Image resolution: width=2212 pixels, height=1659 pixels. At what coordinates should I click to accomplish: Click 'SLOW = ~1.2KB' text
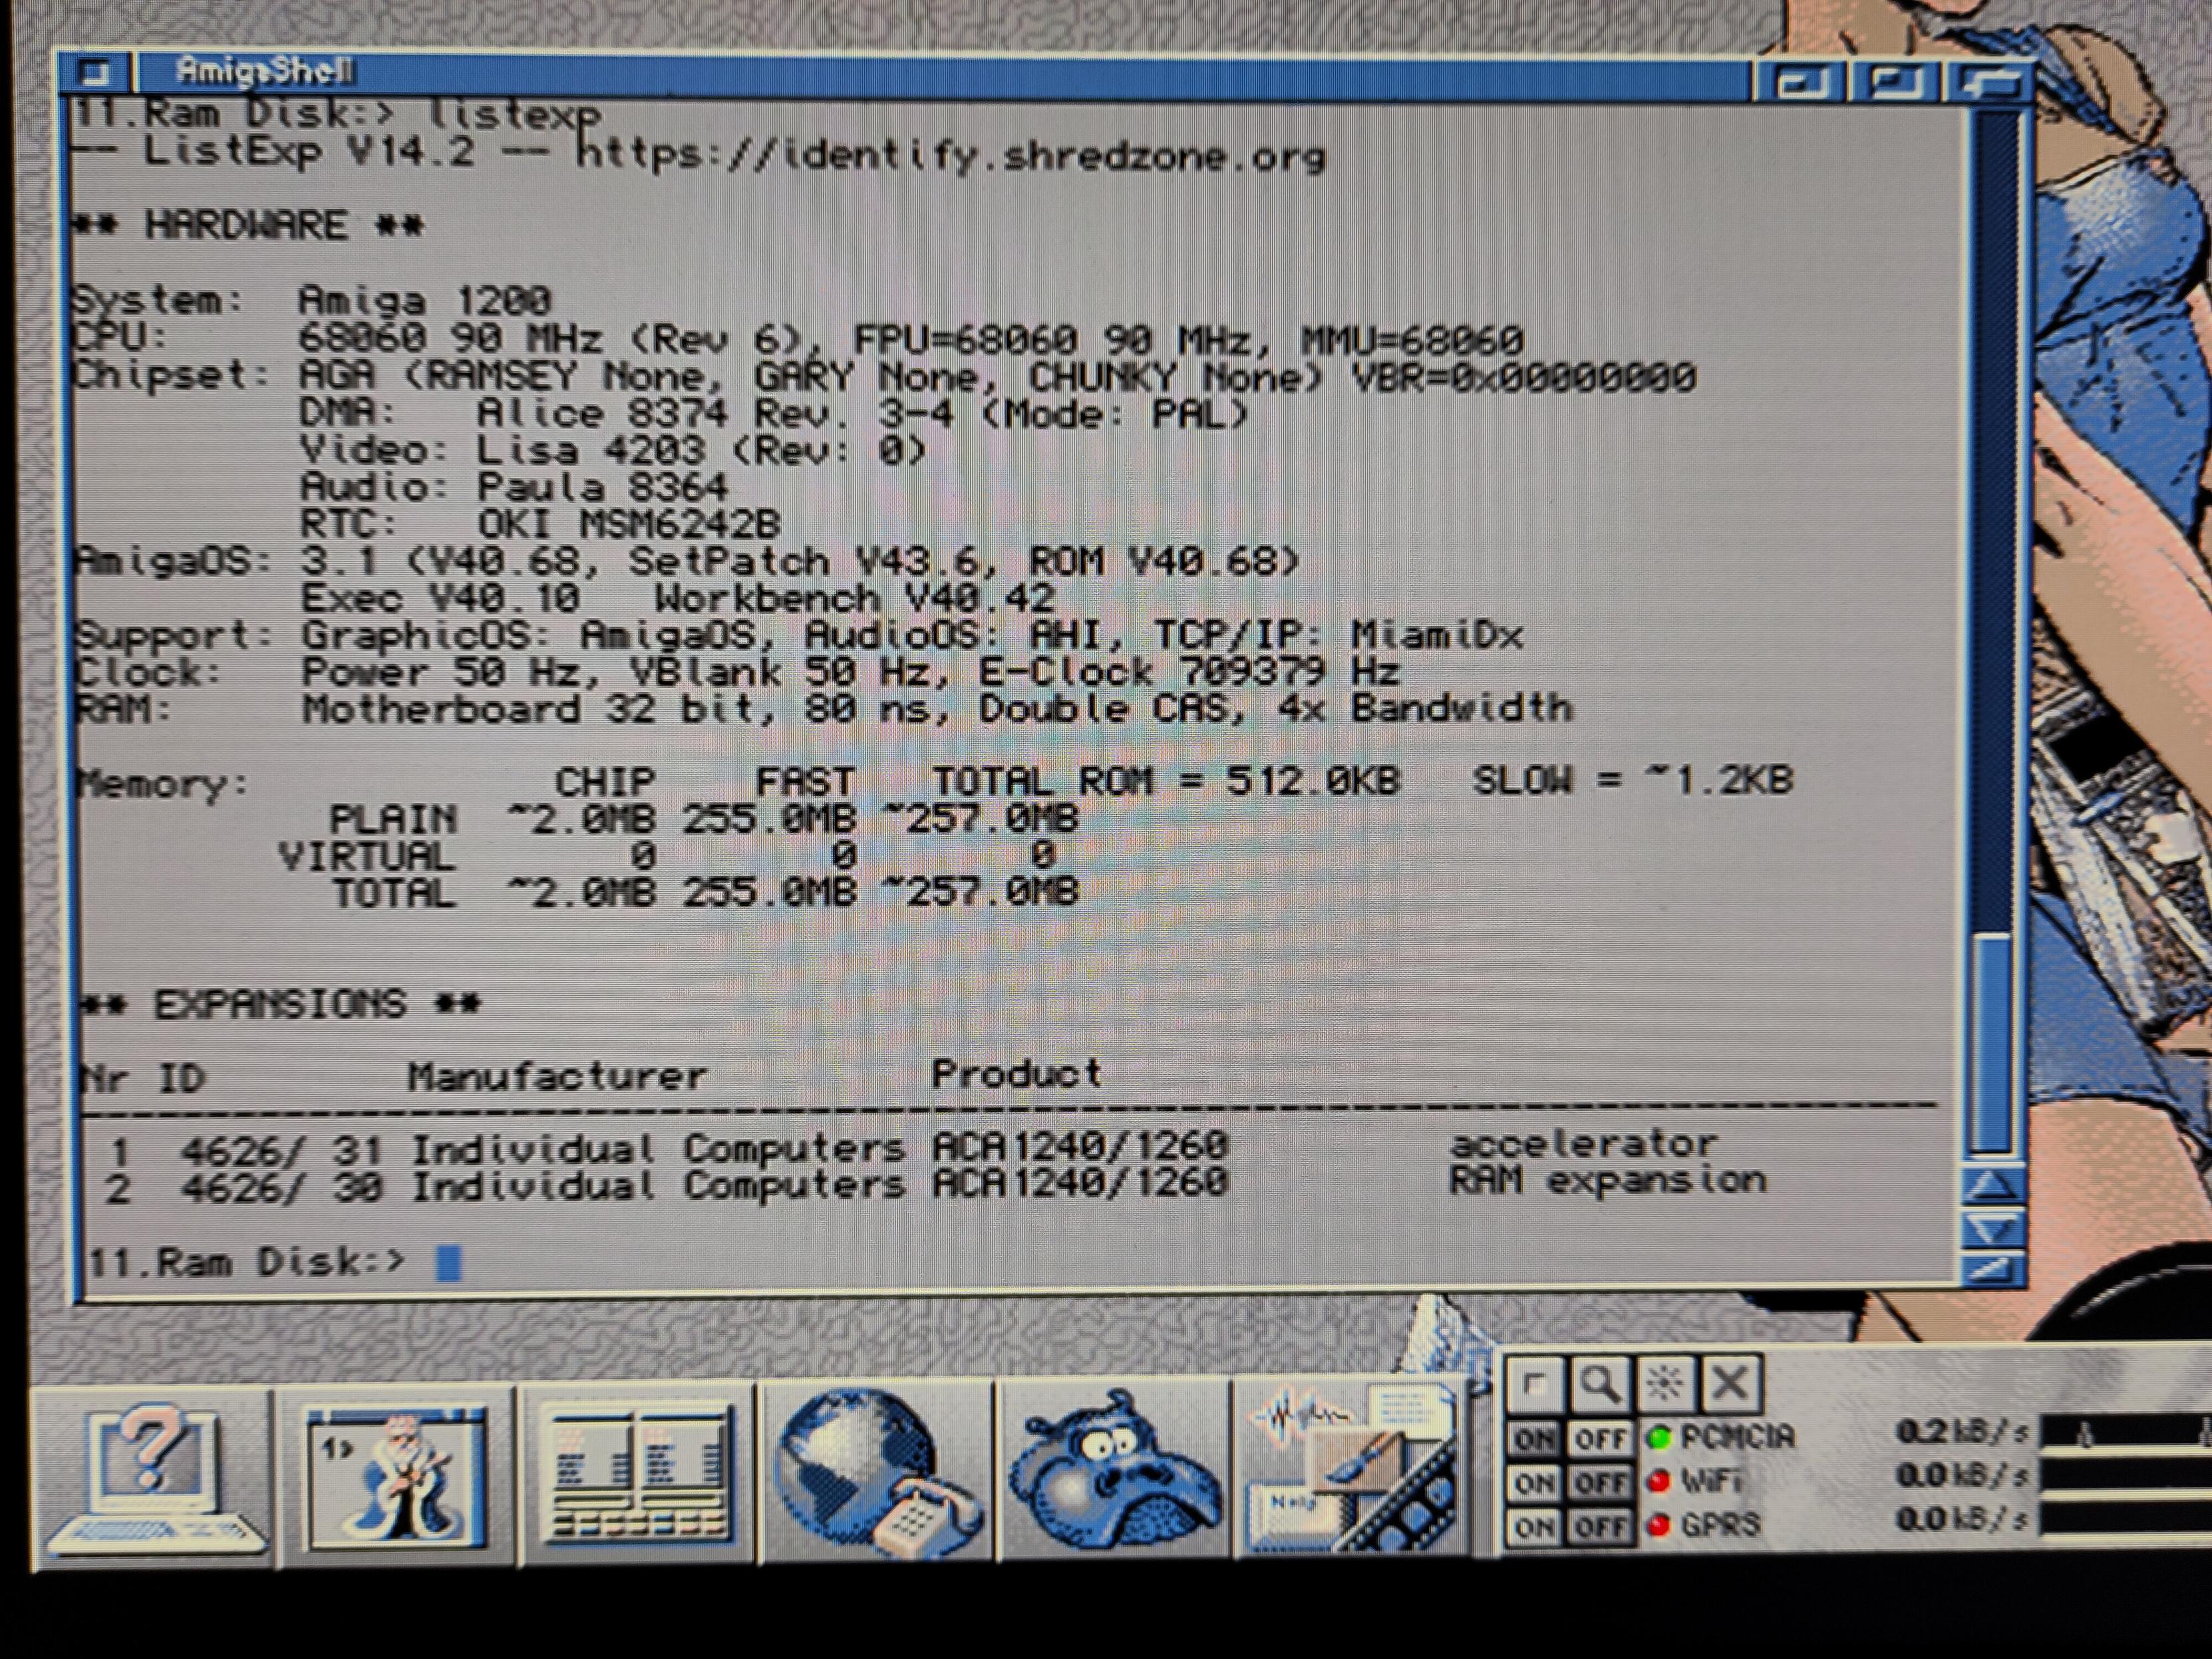click(x=1633, y=780)
